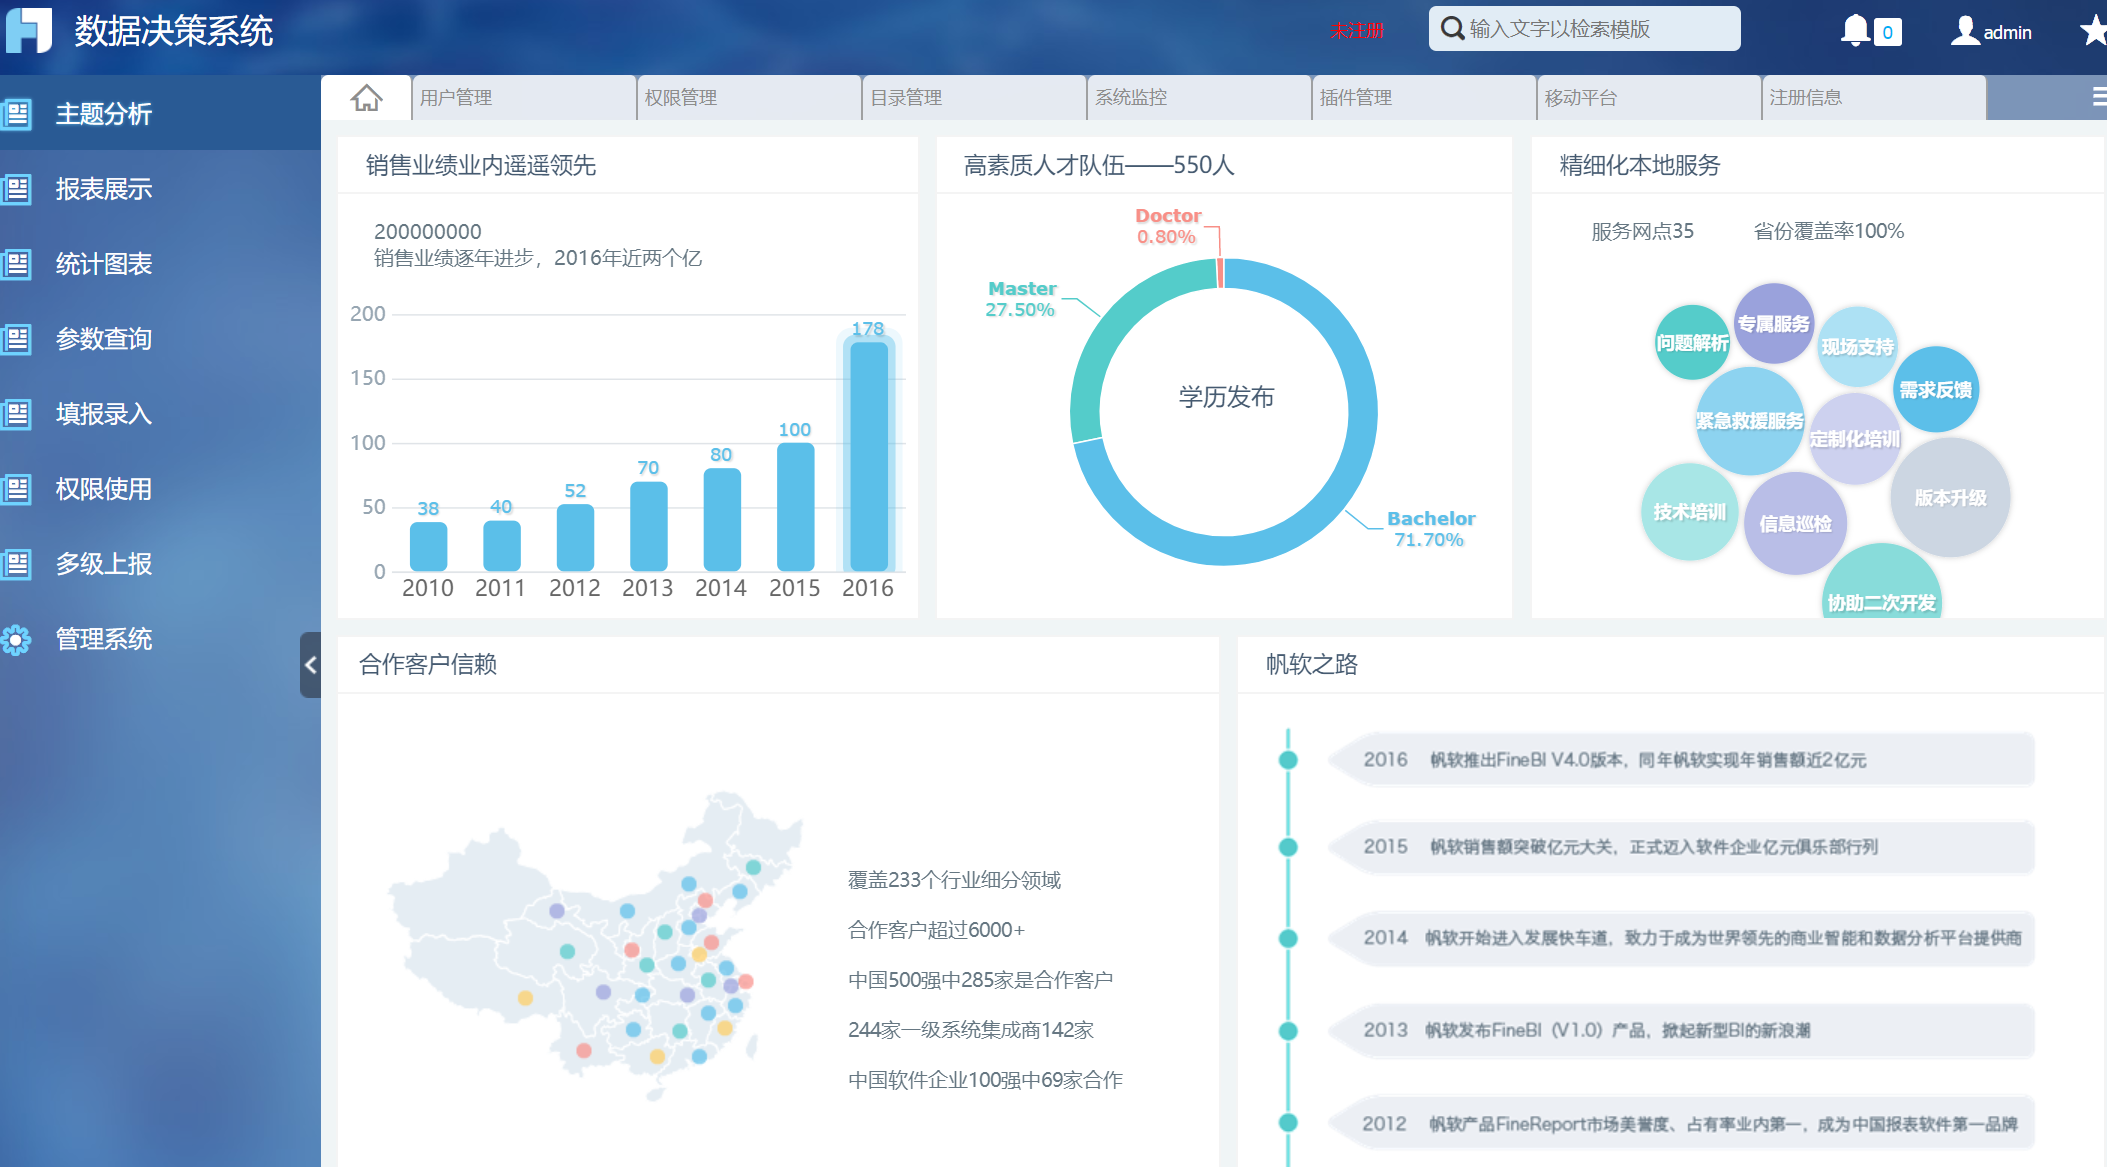The height and width of the screenshot is (1167, 2107).
Task: Click the icon beside 多级上报
Action: pyautogui.click(x=17, y=564)
